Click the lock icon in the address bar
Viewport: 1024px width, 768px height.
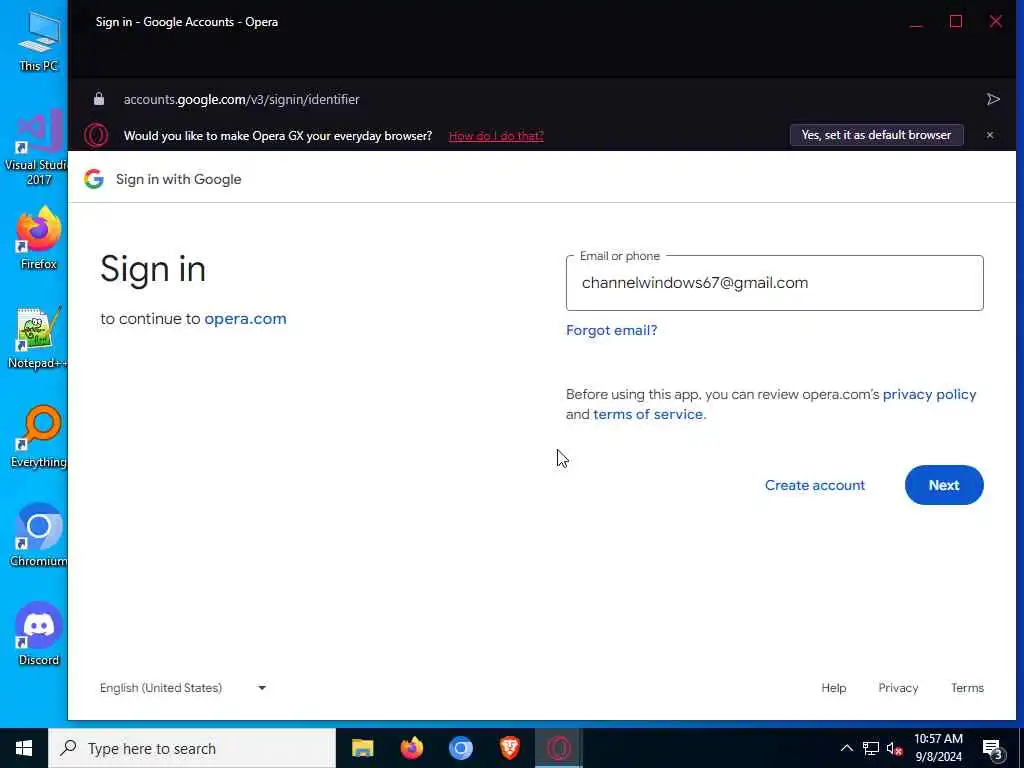pyautogui.click(x=99, y=99)
